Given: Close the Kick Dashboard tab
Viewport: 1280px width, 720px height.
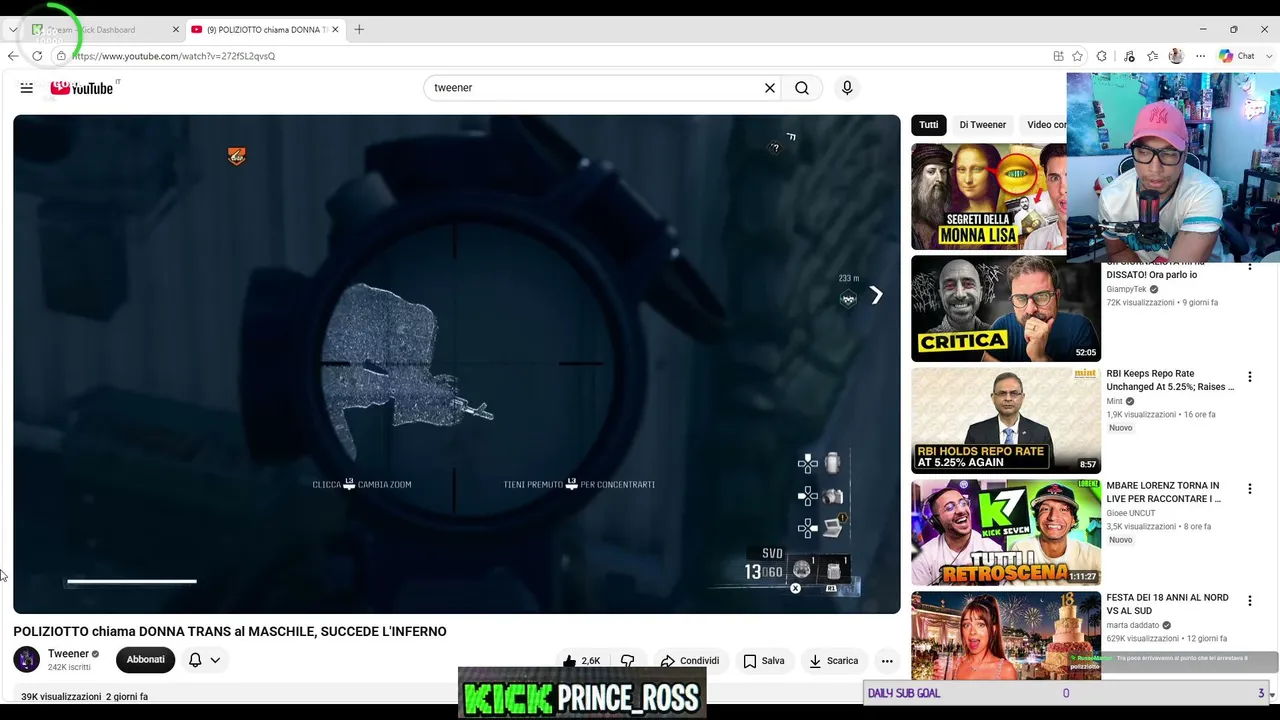Looking at the screenshot, I should 176,30.
